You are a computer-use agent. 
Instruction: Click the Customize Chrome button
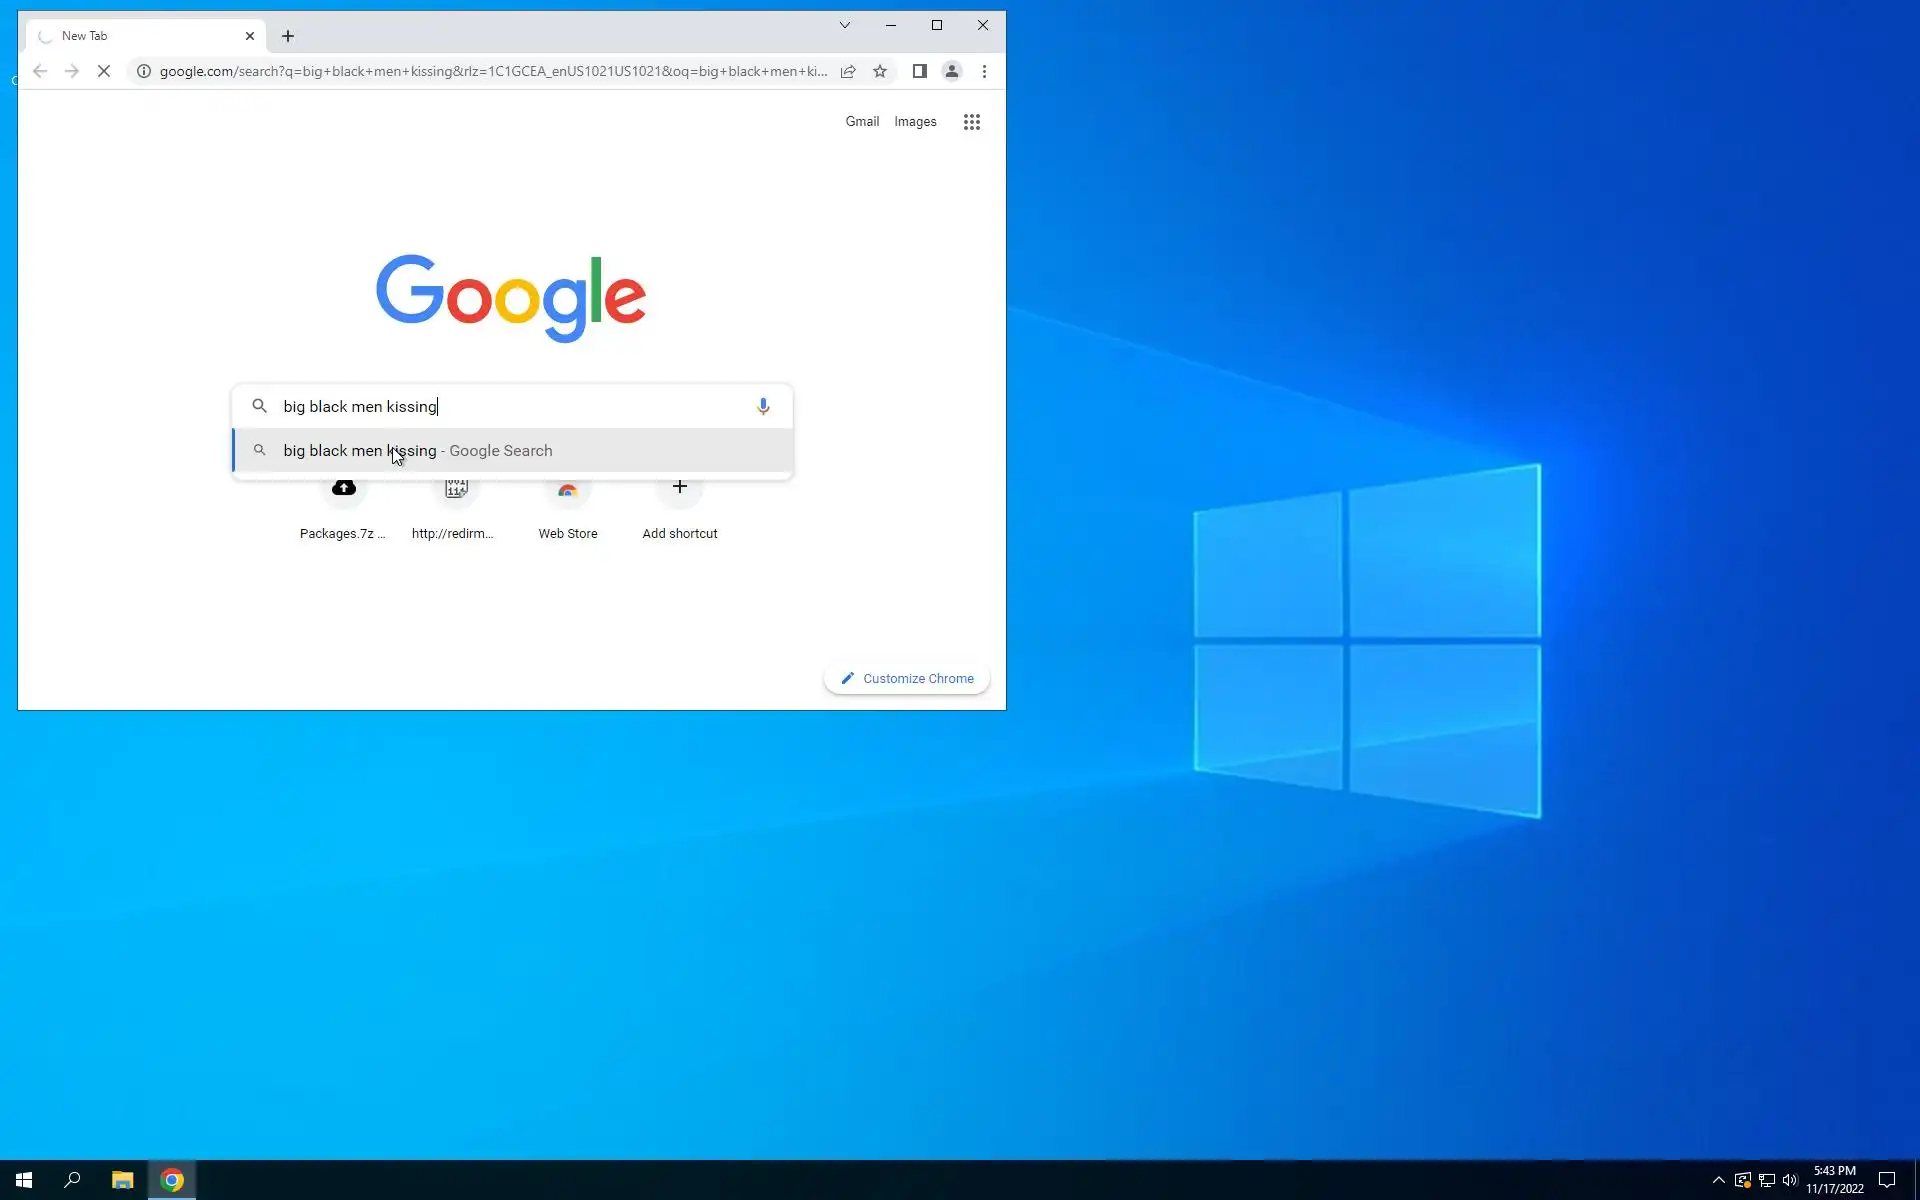(x=906, y=678)
